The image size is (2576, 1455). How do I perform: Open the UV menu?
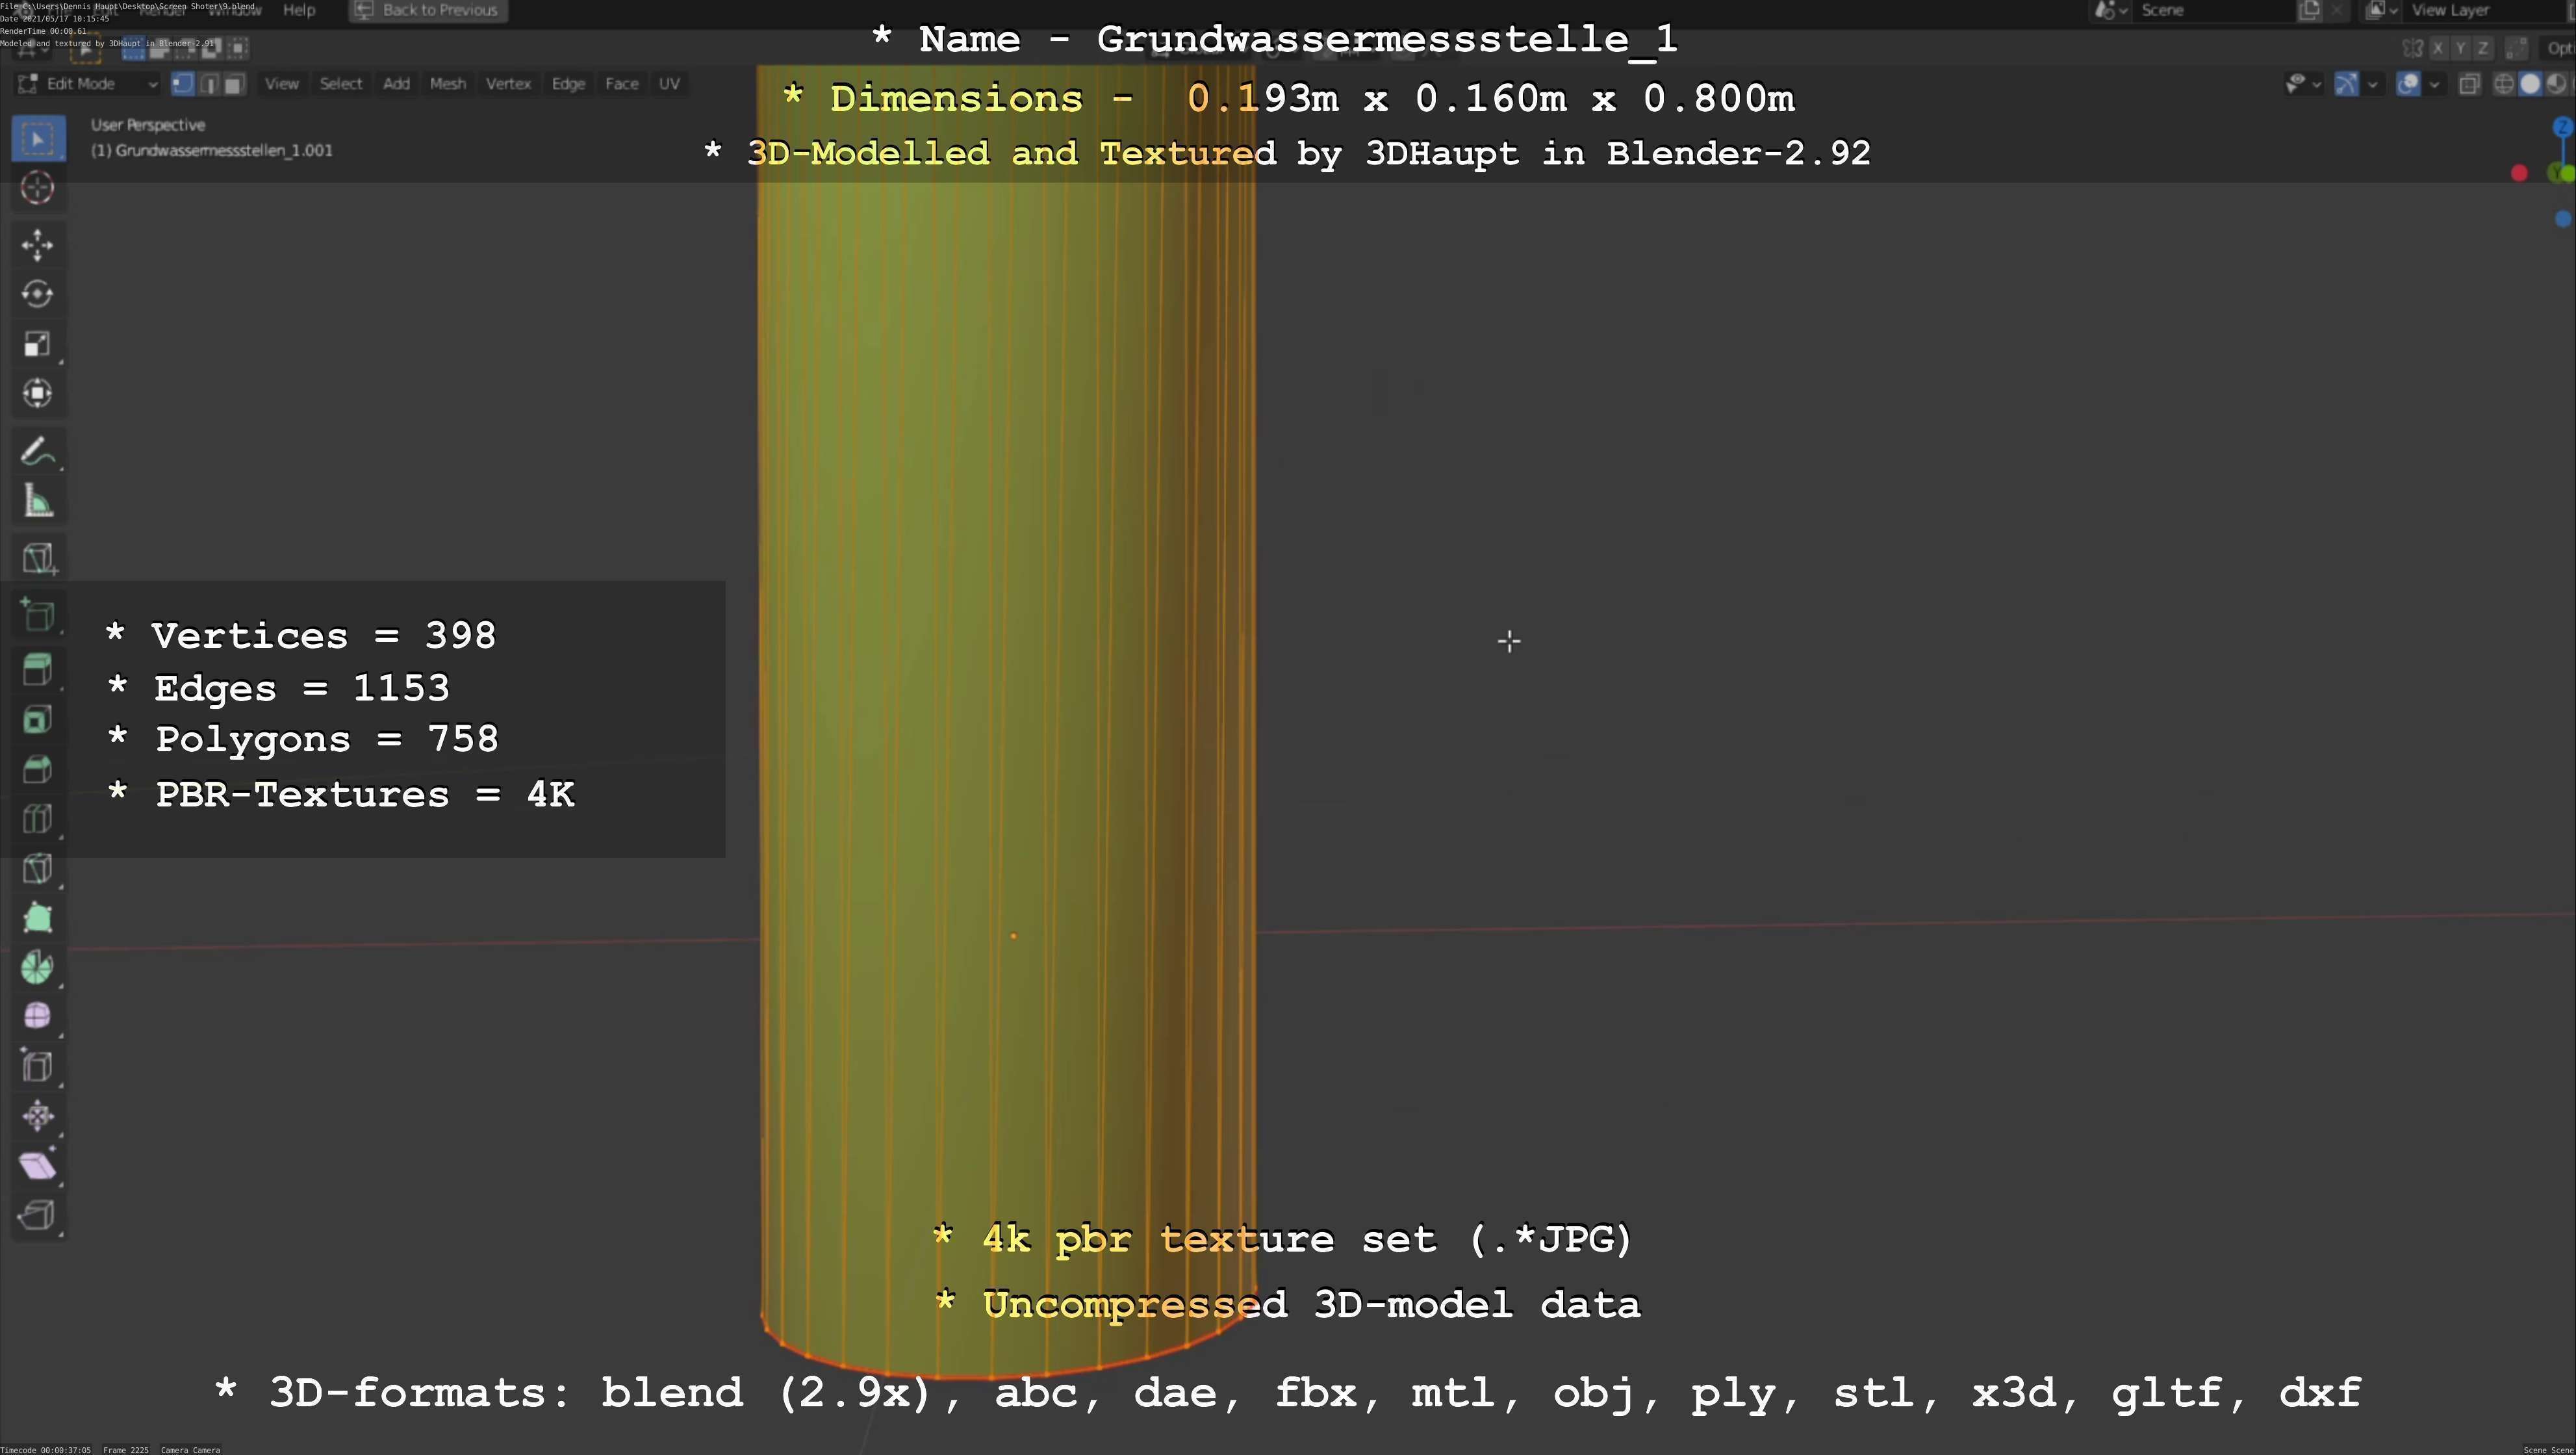coord(669,84)
